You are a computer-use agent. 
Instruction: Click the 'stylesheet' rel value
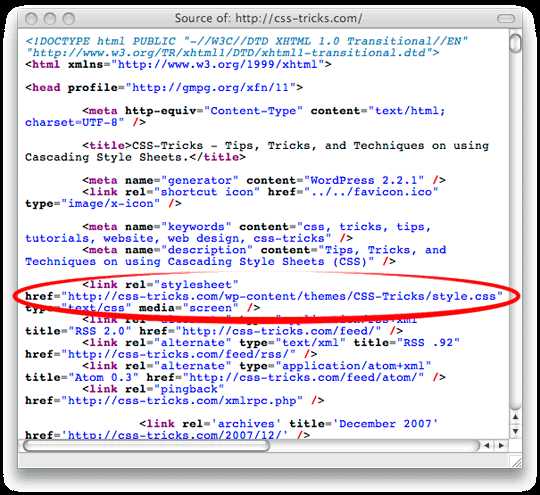pyautogui.click(x=196, y=285)
